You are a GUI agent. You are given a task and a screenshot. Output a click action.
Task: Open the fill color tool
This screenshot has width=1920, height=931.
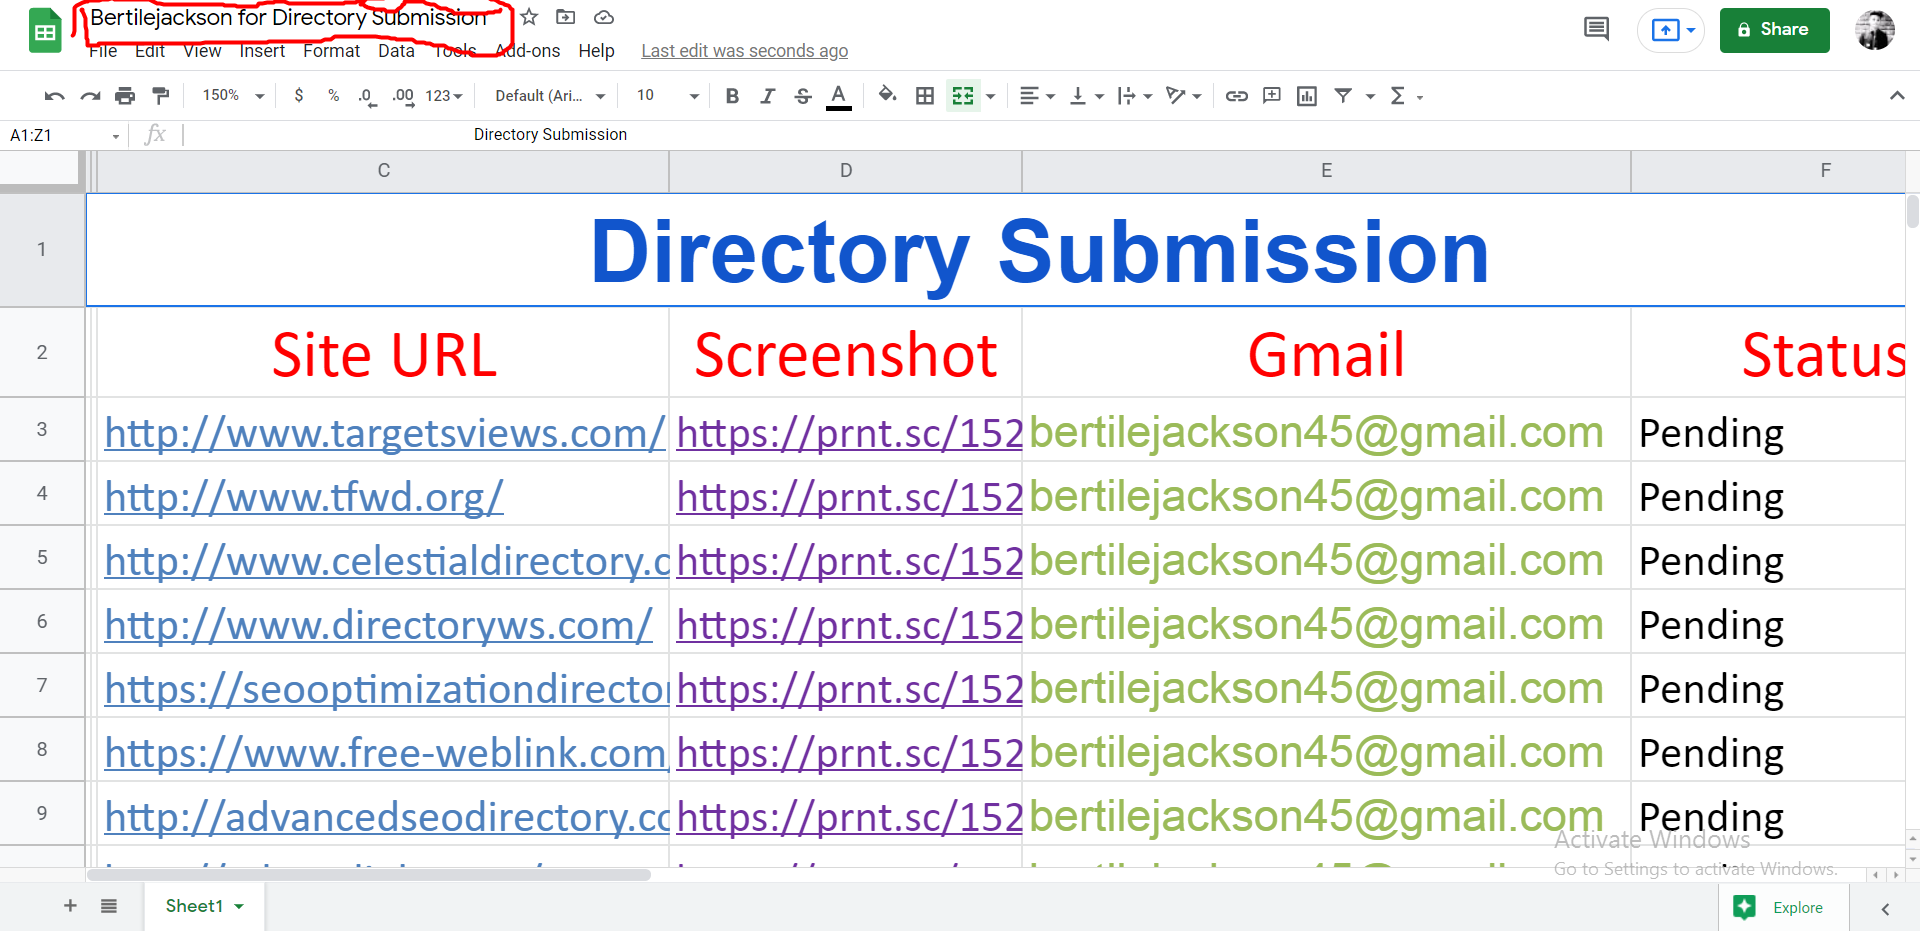click(x=886, y=95)
